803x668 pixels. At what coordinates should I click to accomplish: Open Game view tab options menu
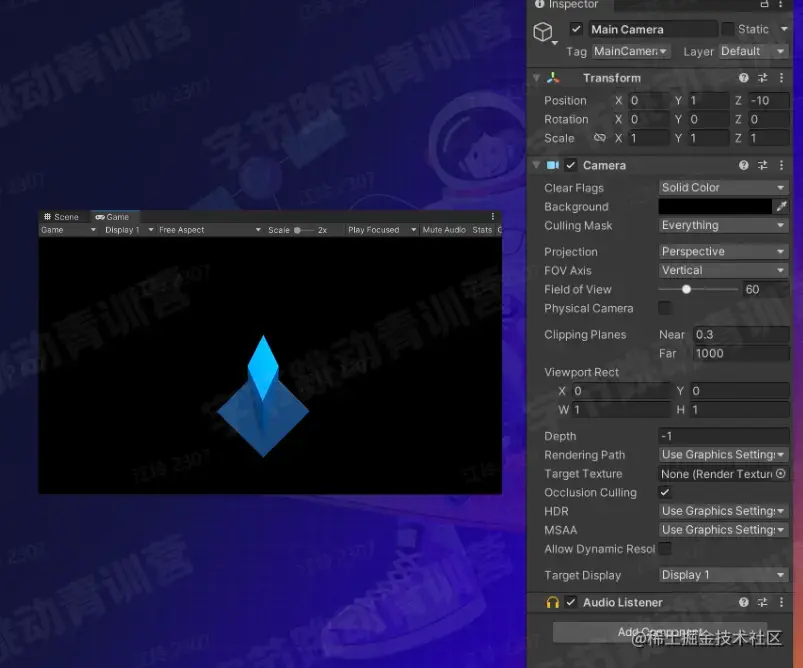[x=493, y=217]
